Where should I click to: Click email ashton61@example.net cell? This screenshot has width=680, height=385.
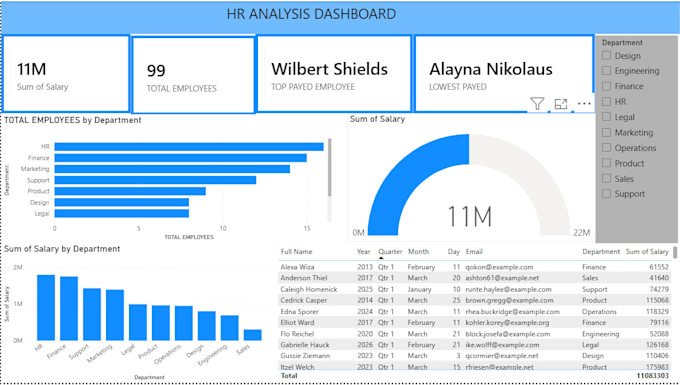click(x=502, y=278)
